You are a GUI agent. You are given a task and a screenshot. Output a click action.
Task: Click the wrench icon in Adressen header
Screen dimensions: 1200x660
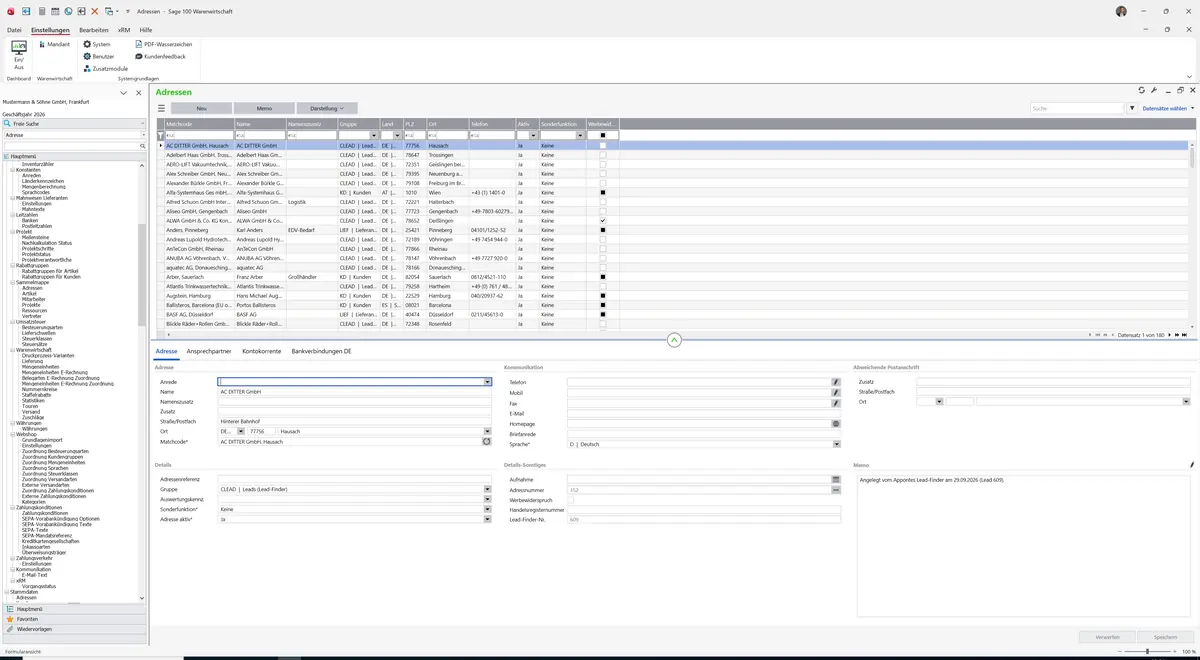(1154, 91)
